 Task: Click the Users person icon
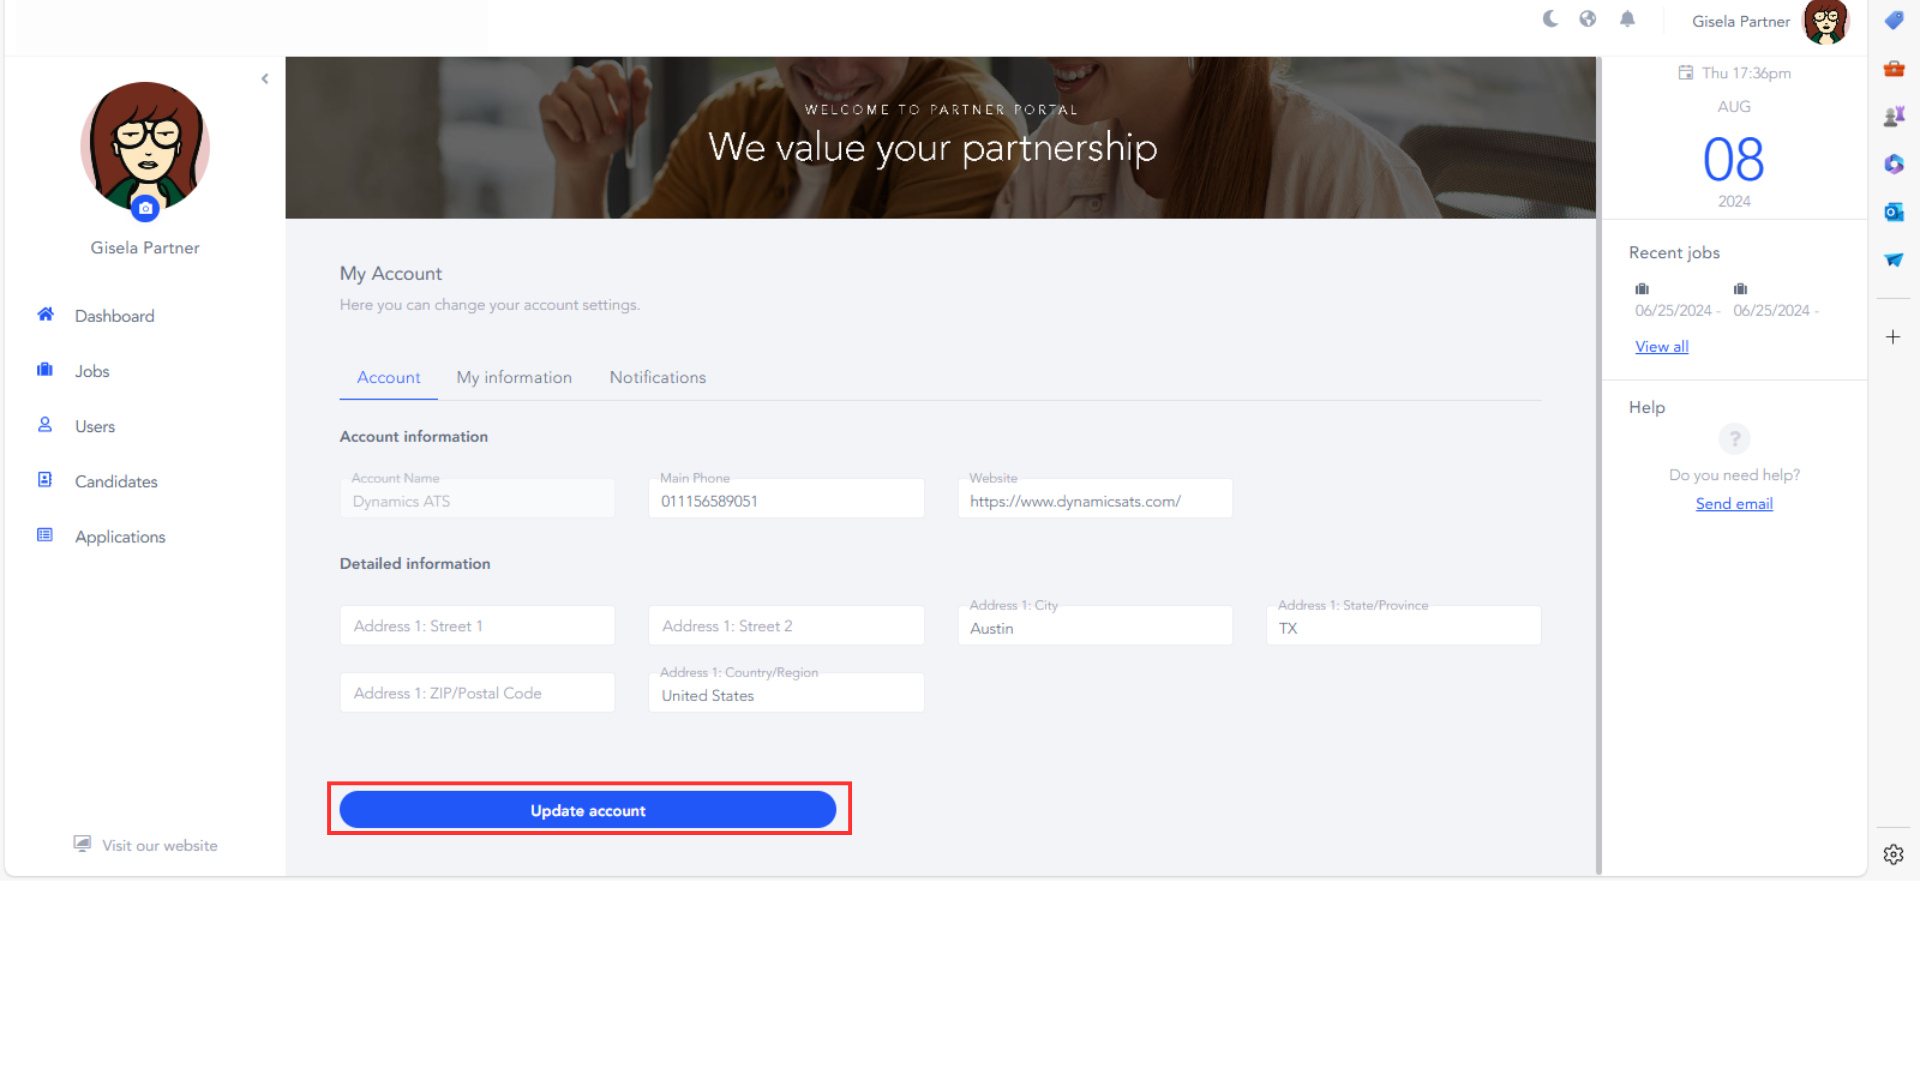click(45, 424)
